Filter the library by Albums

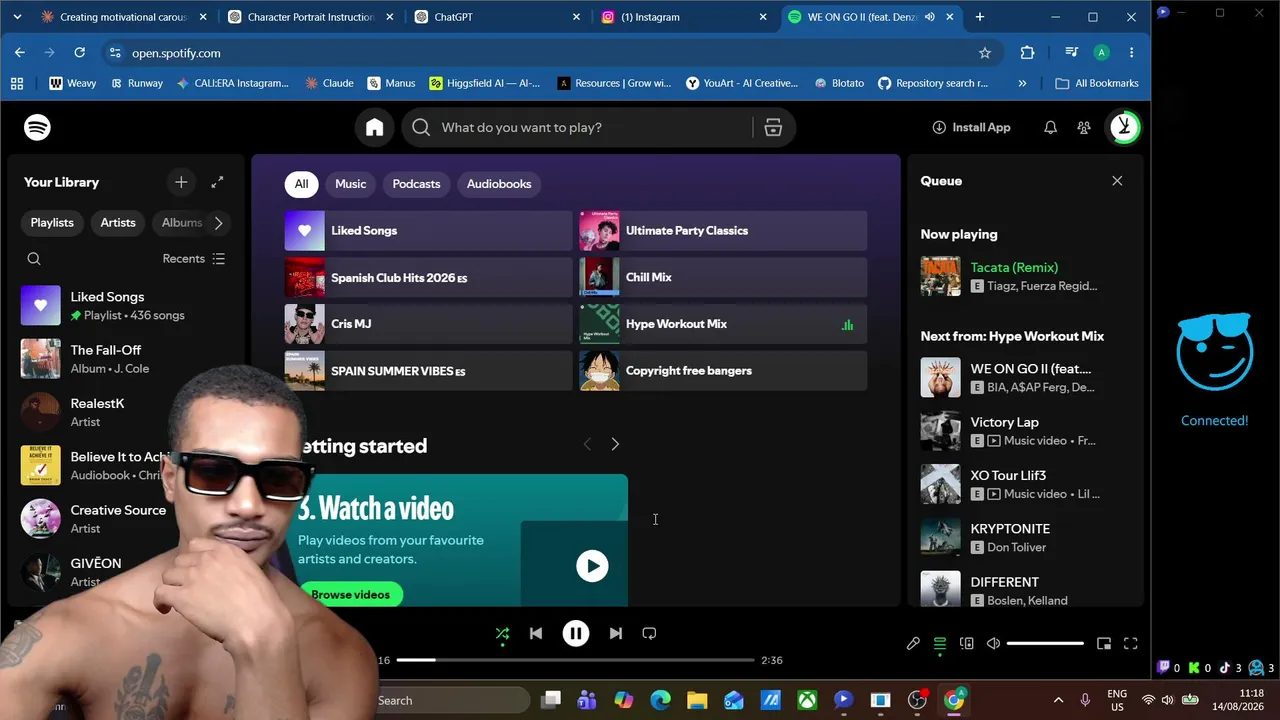pos(182,223)
